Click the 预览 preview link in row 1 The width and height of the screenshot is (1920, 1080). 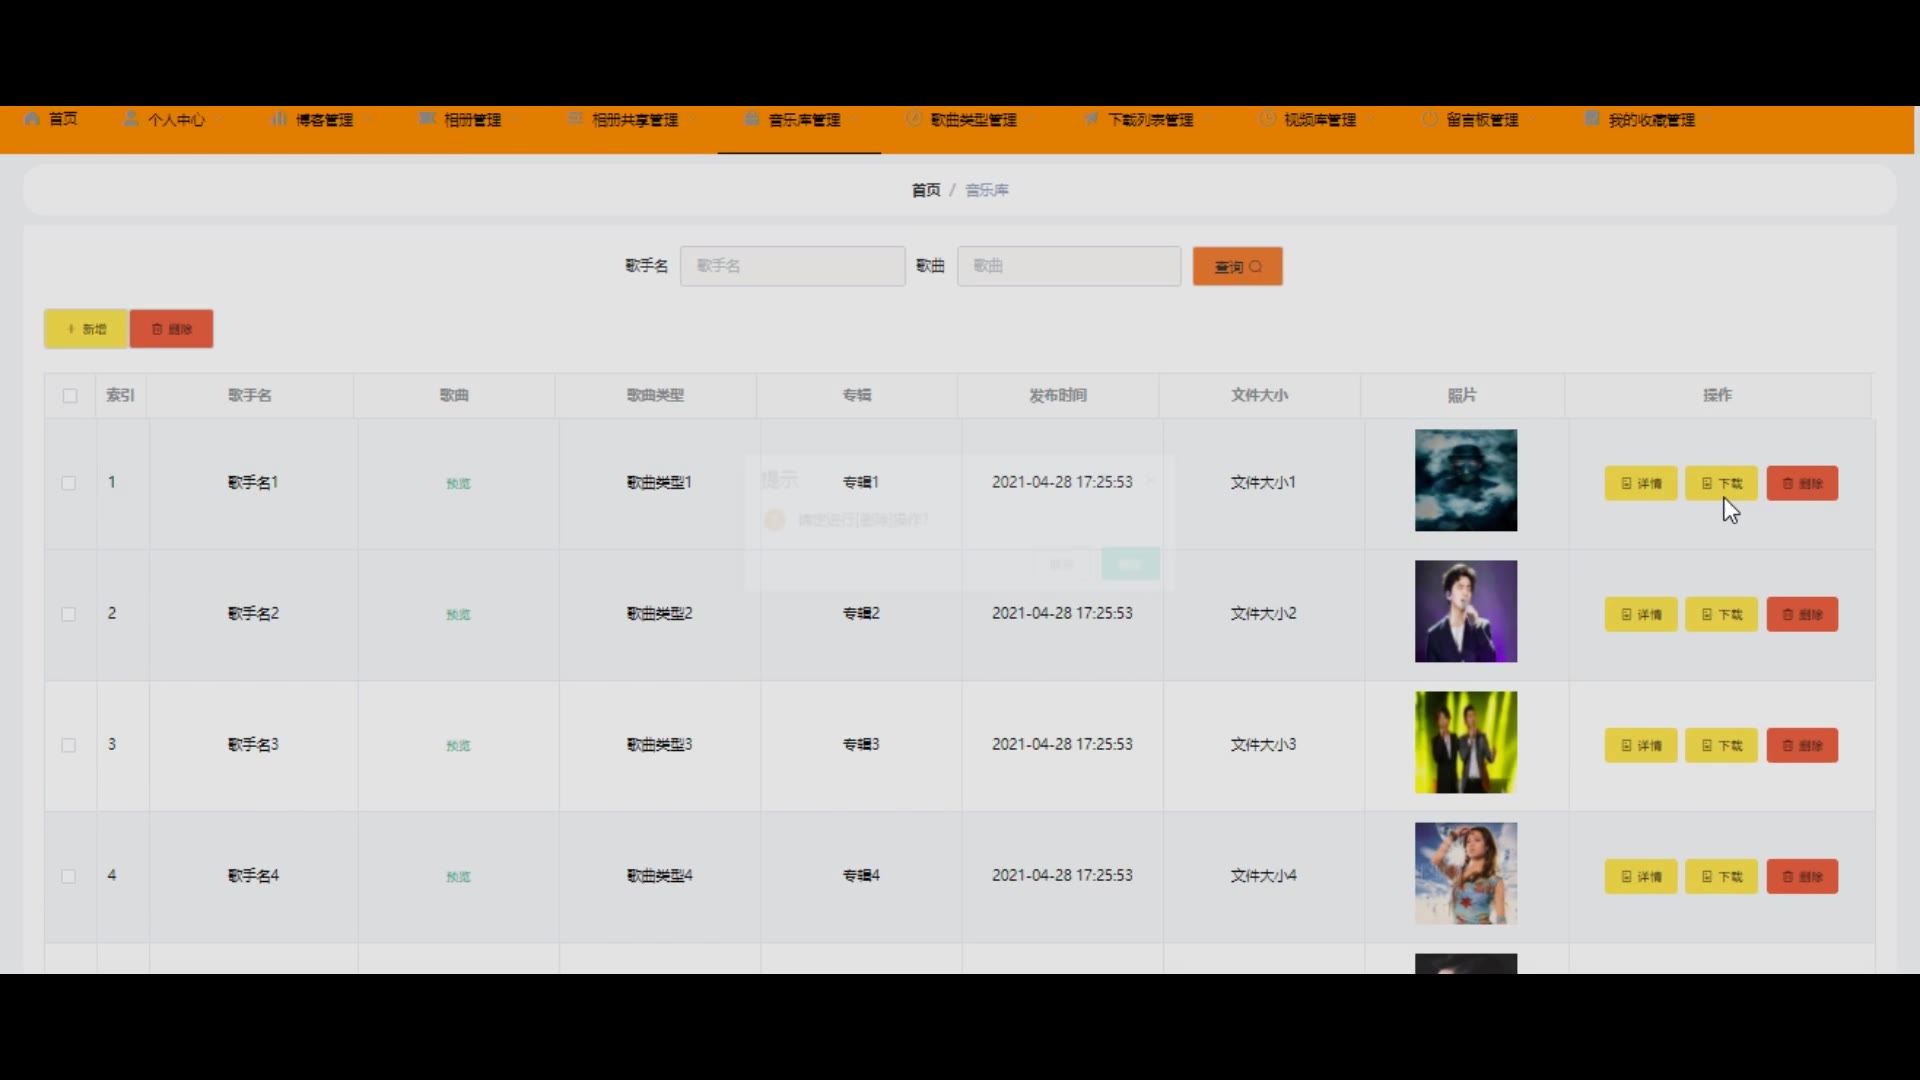tap(458, 484)
